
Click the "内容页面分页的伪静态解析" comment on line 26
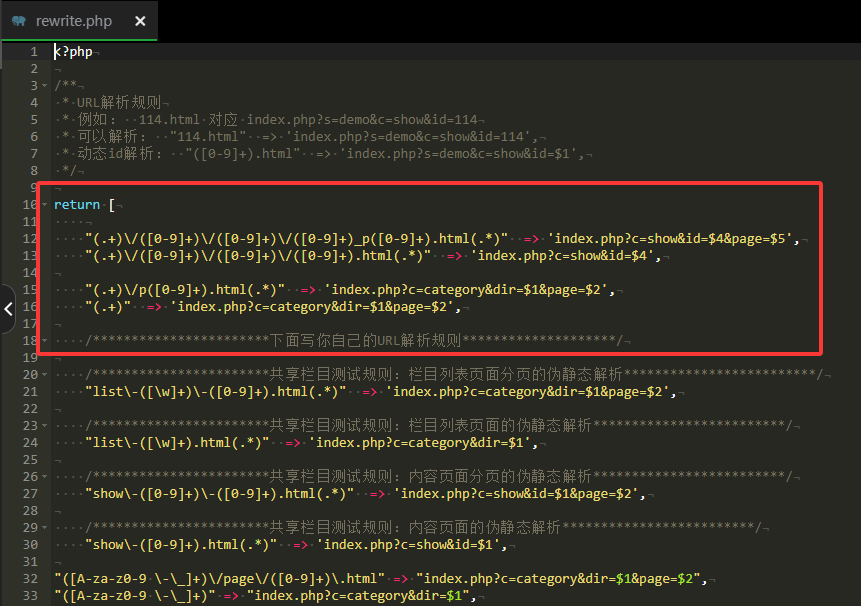500,477
